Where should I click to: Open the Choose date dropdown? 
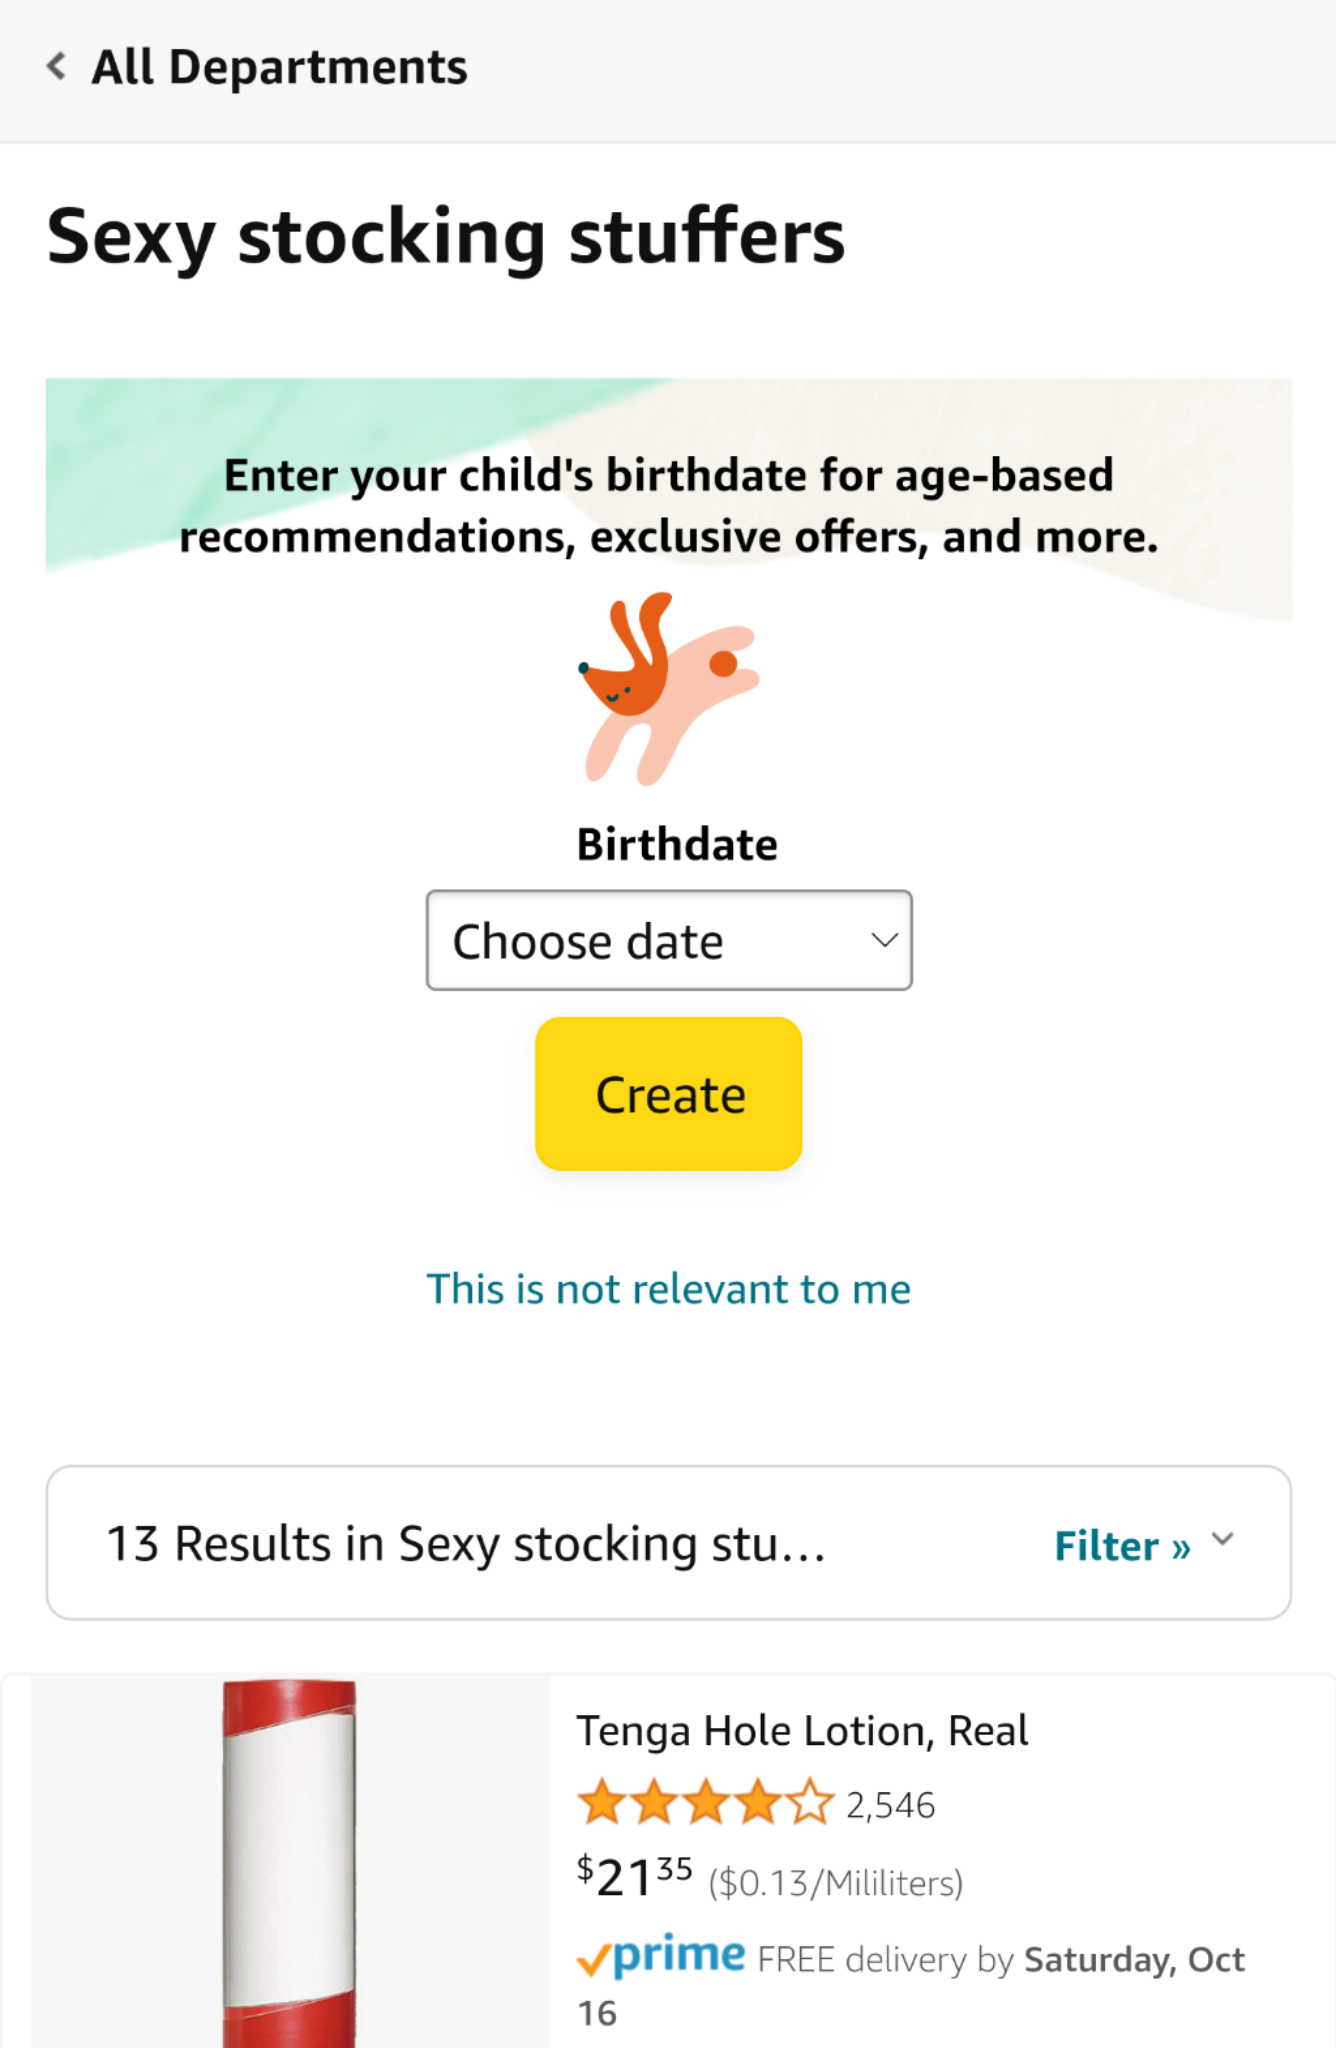tap(668, 939)
